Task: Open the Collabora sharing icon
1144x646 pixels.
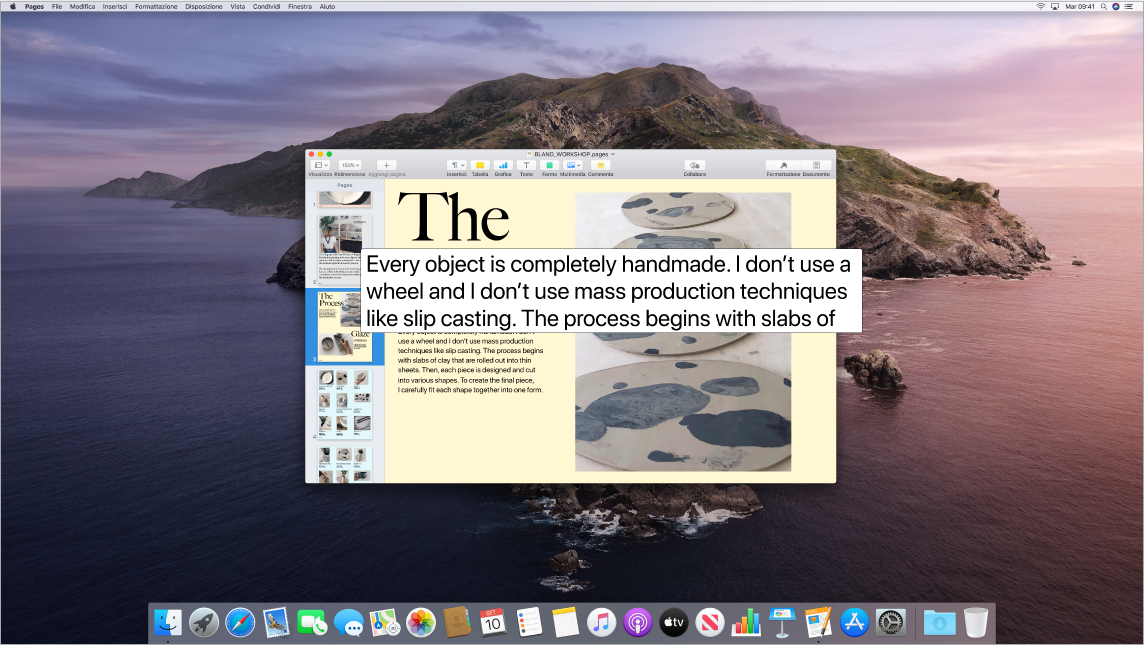Action: point(695,165)
